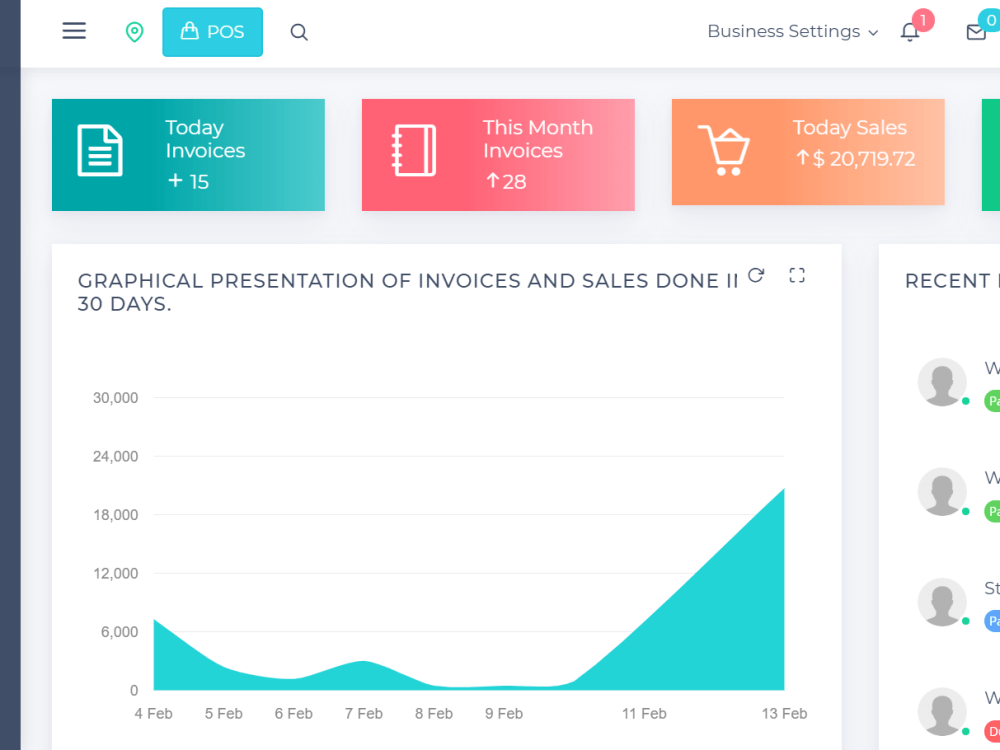Click the notification count badge showing 1
The height and width of the screenshot is (750, 1000).
point(923,20)
